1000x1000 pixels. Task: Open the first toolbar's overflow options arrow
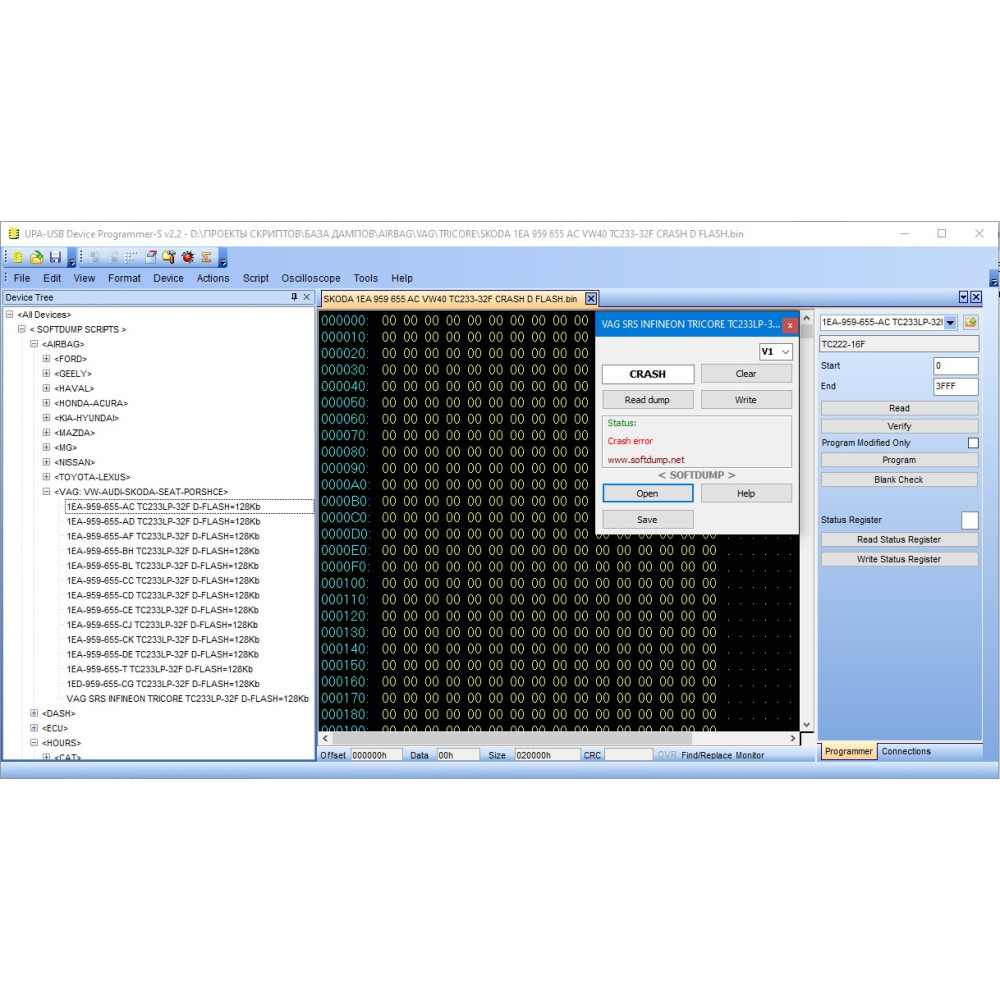[x=71, y=260]
